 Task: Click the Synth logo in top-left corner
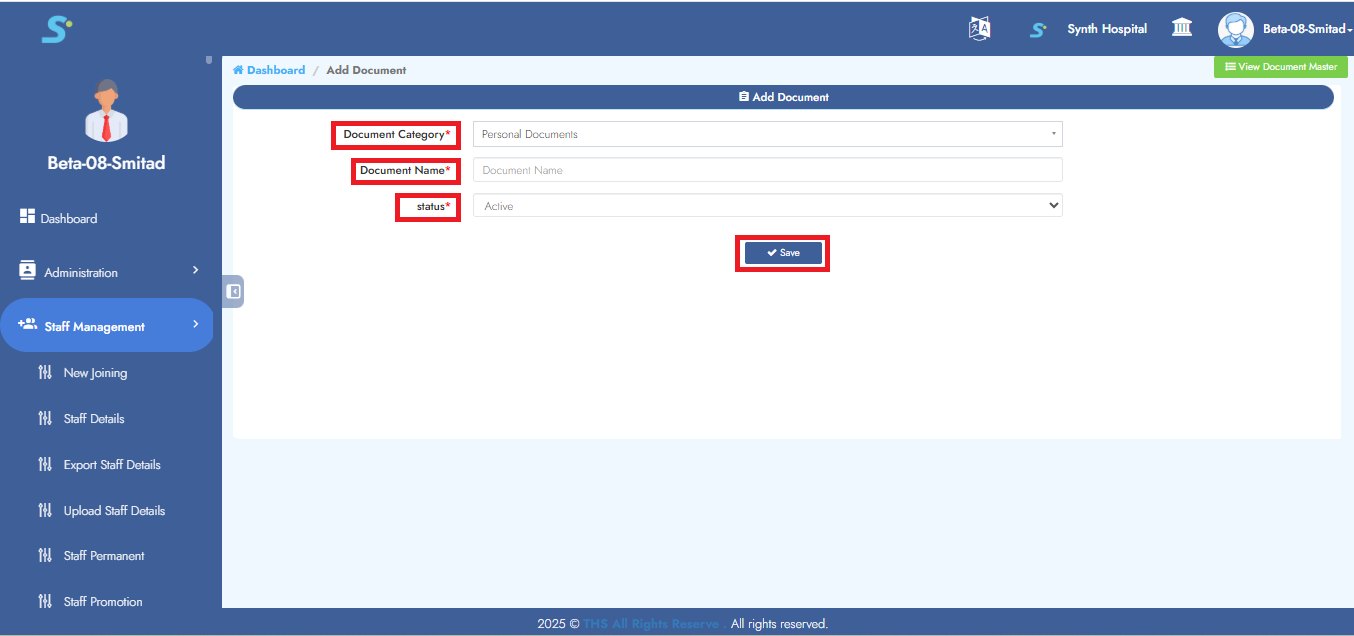click(x=56, y=30)
